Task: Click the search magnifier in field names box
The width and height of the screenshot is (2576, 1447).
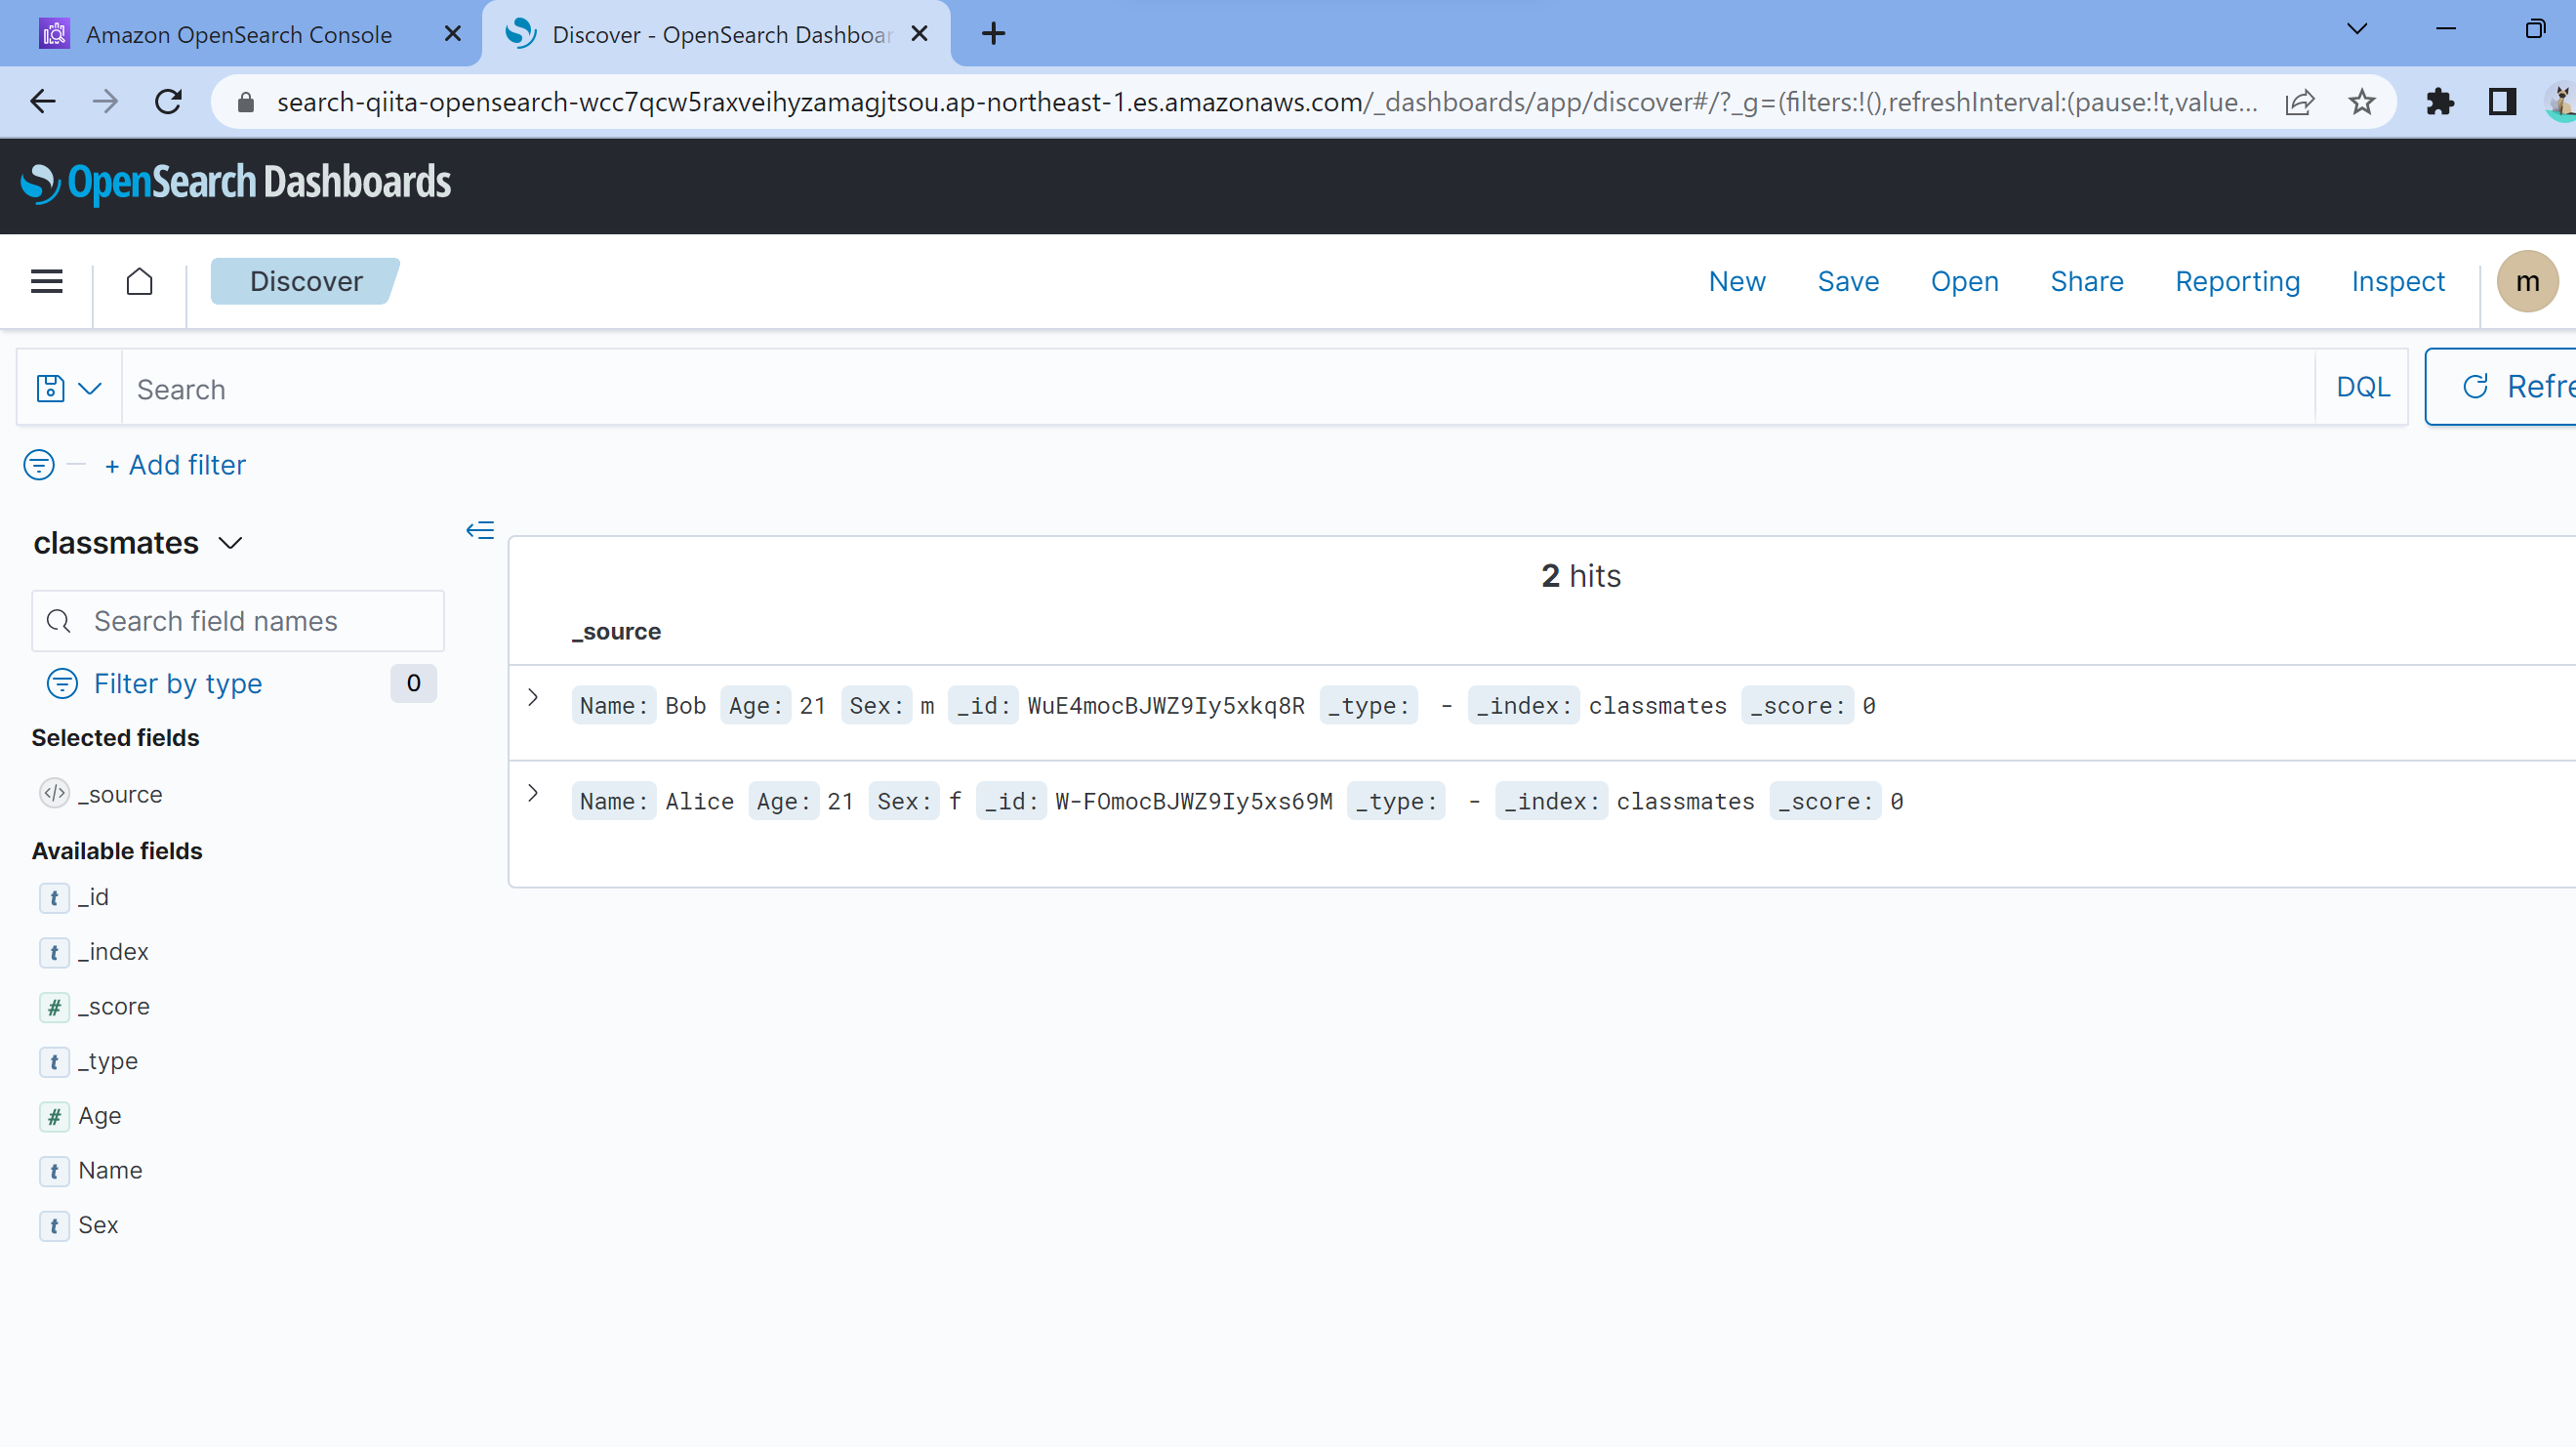Action: pos(58,620)
